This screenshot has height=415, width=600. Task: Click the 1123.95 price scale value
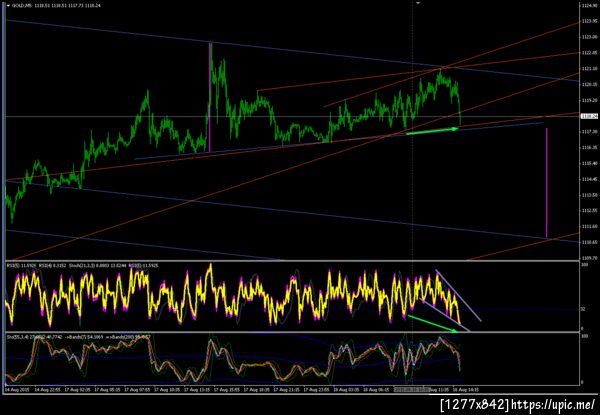click(x=591, y=21)
